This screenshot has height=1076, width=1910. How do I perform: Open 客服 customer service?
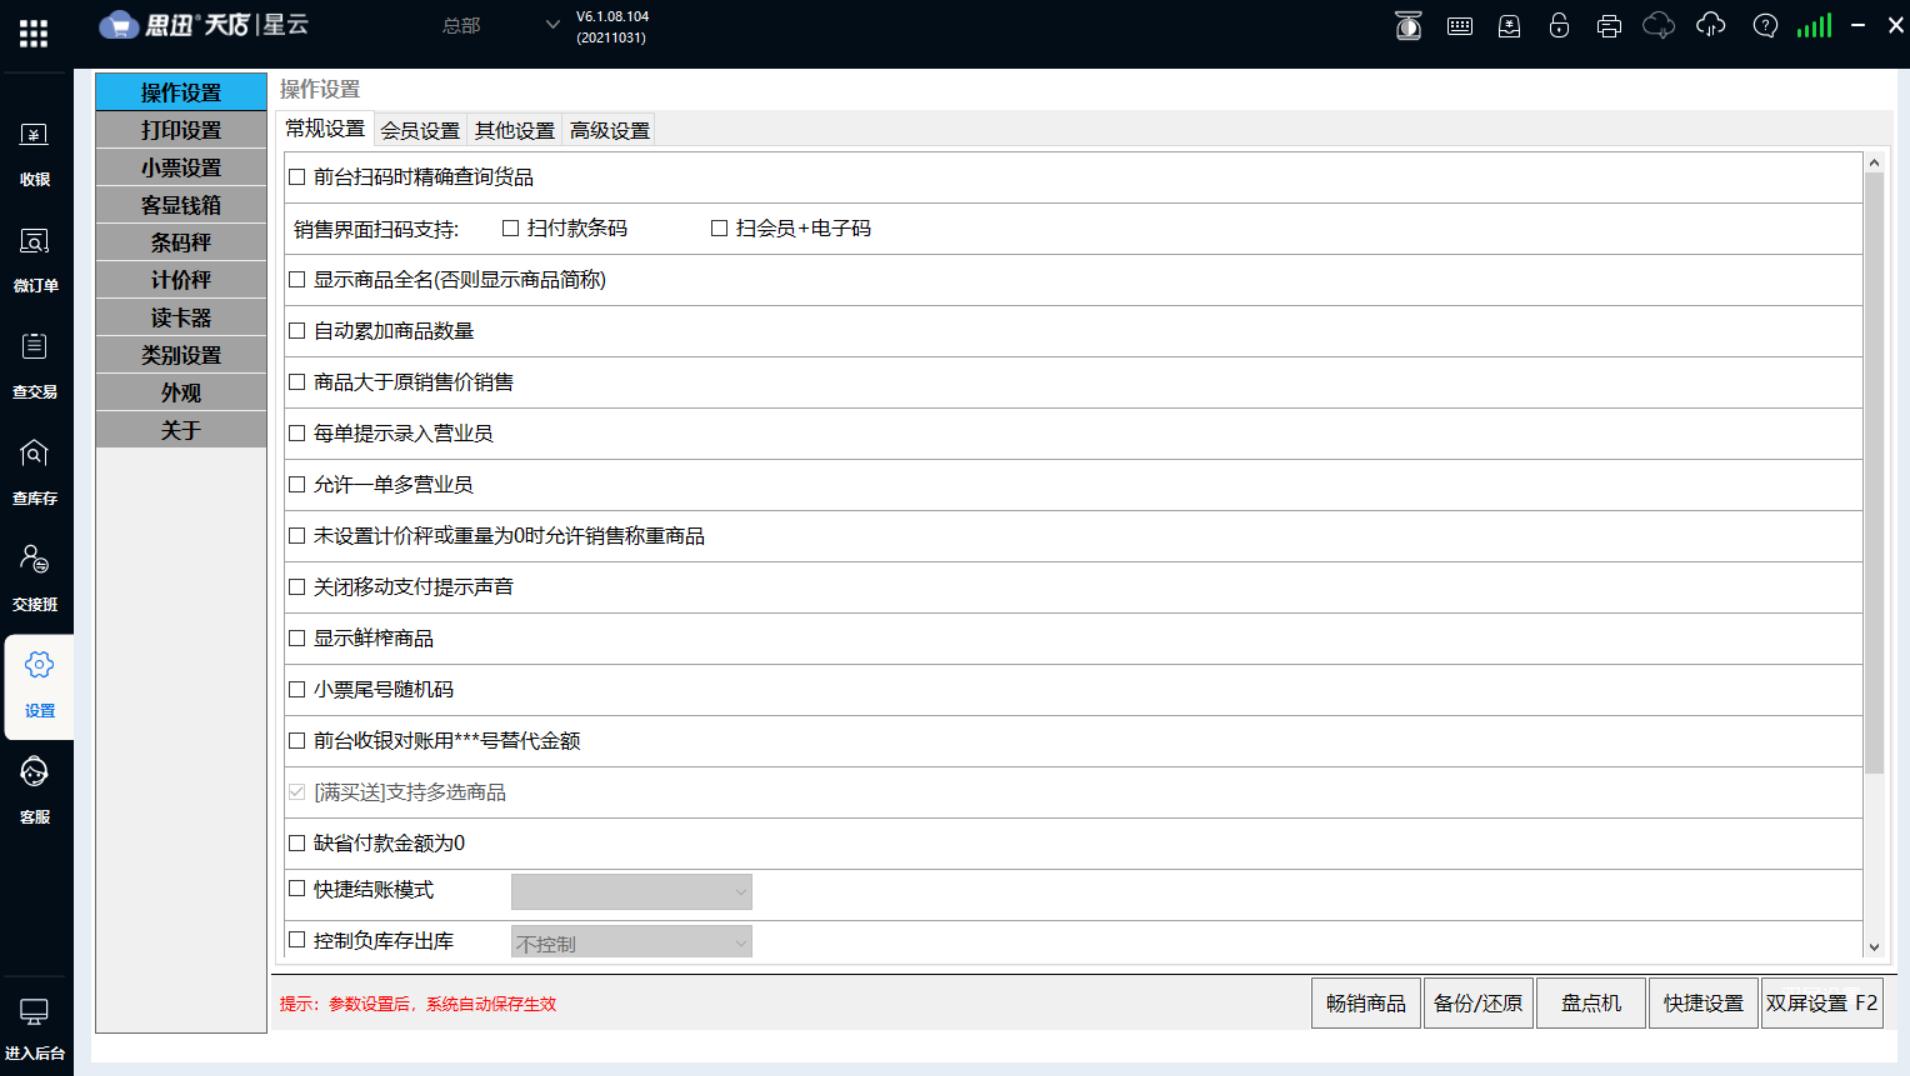pos(35,790)
